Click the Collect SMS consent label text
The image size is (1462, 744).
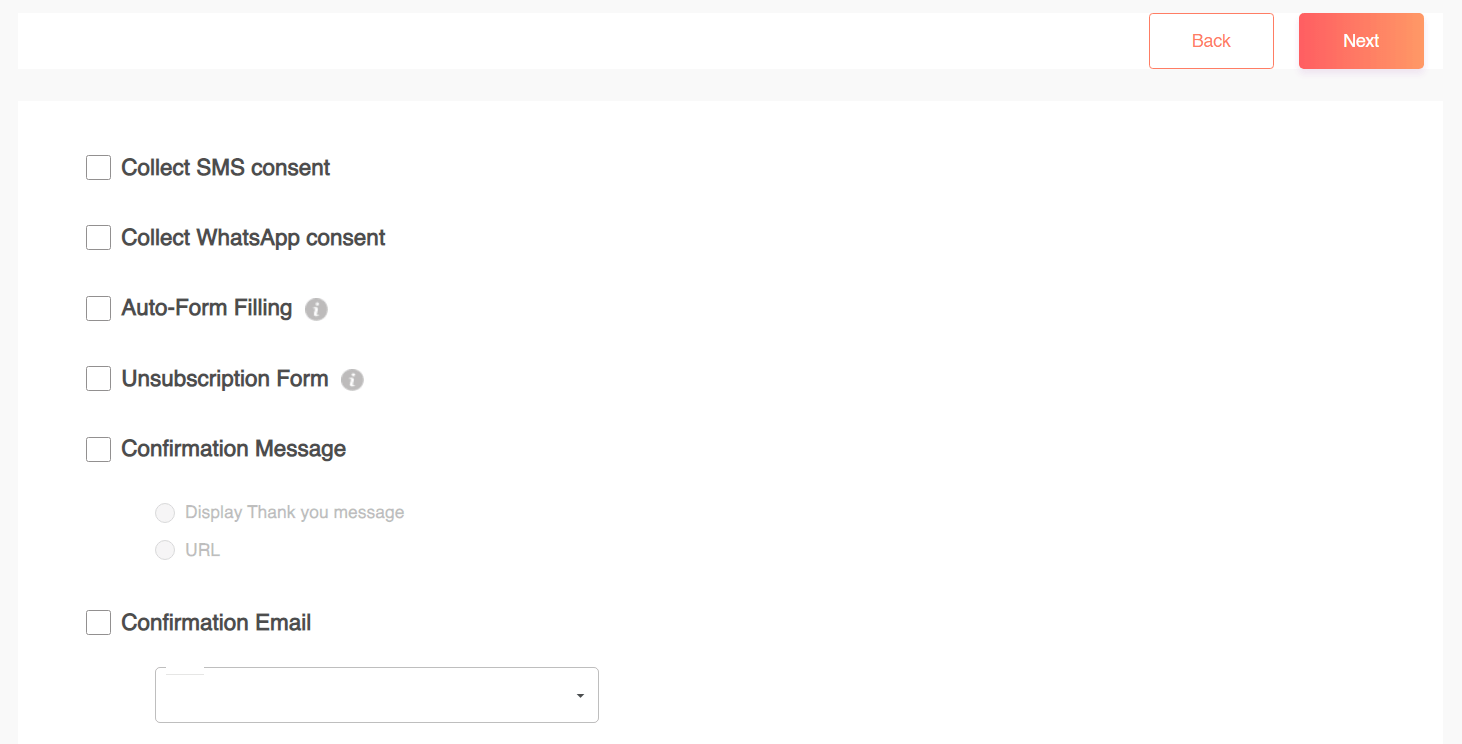225,167
